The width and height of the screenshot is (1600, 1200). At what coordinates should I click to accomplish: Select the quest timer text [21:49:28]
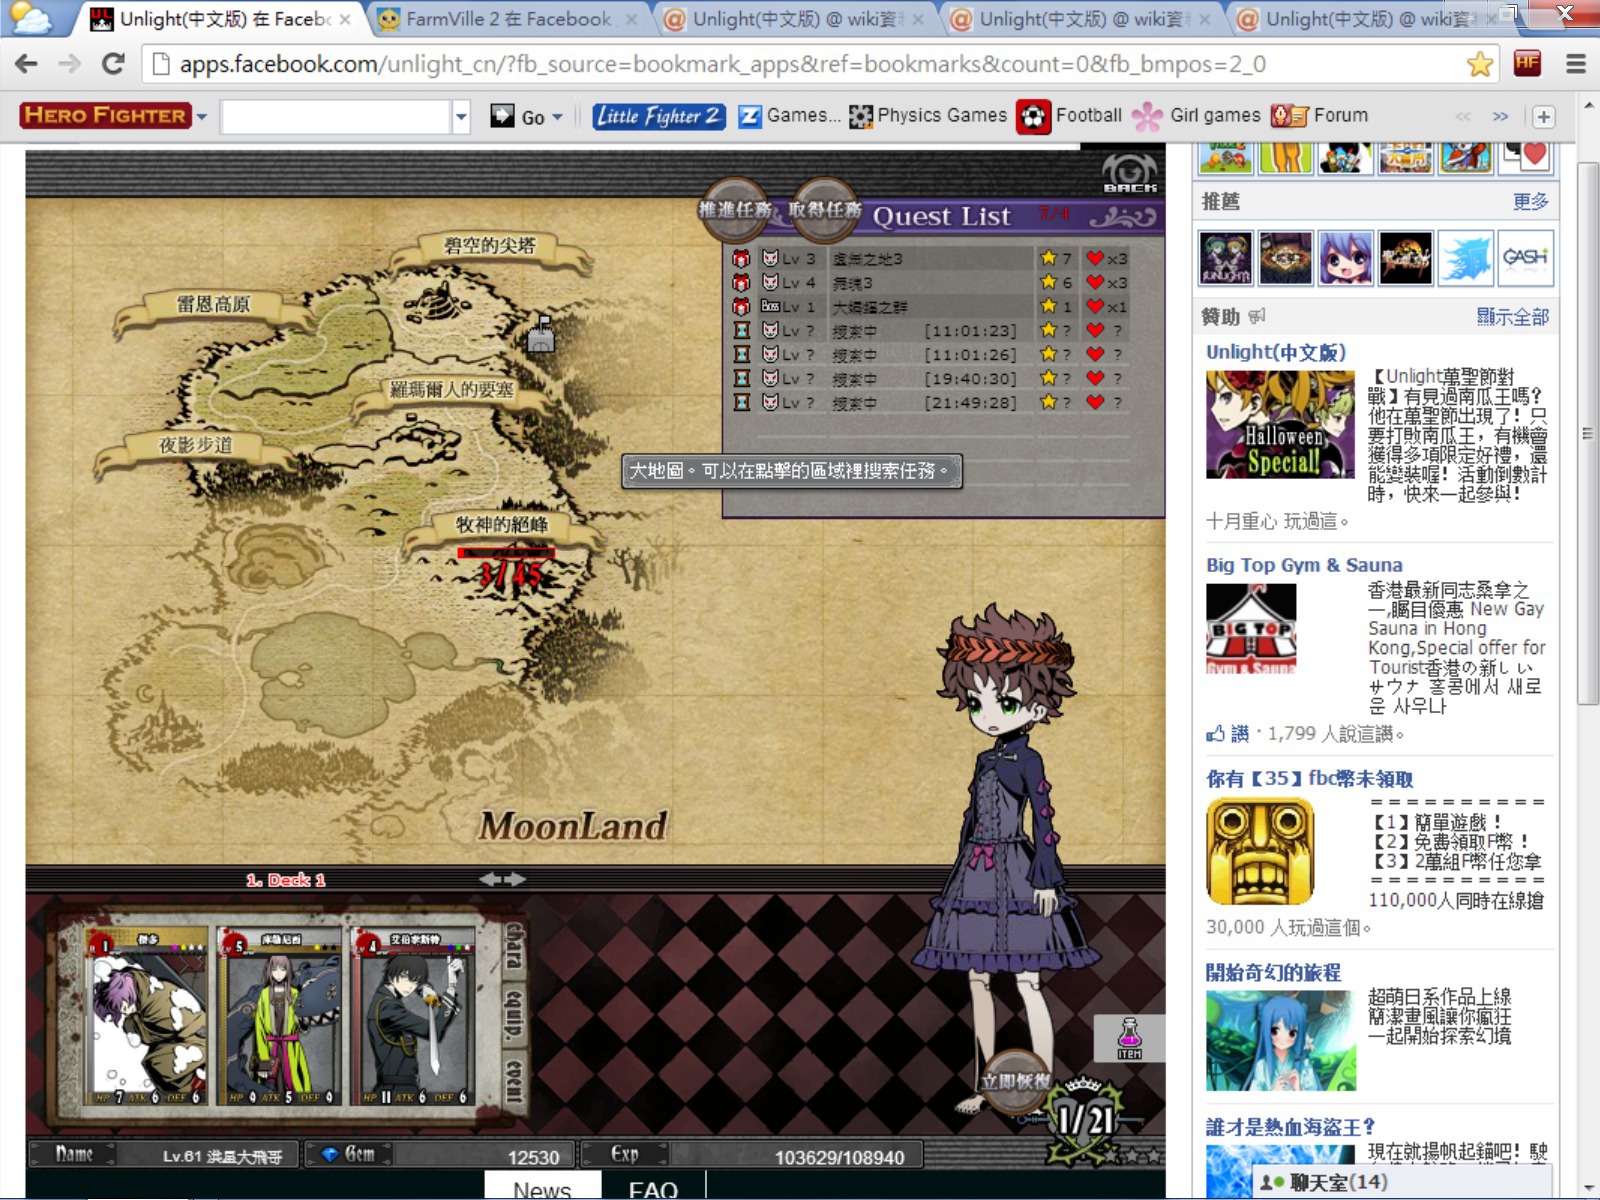970,403
